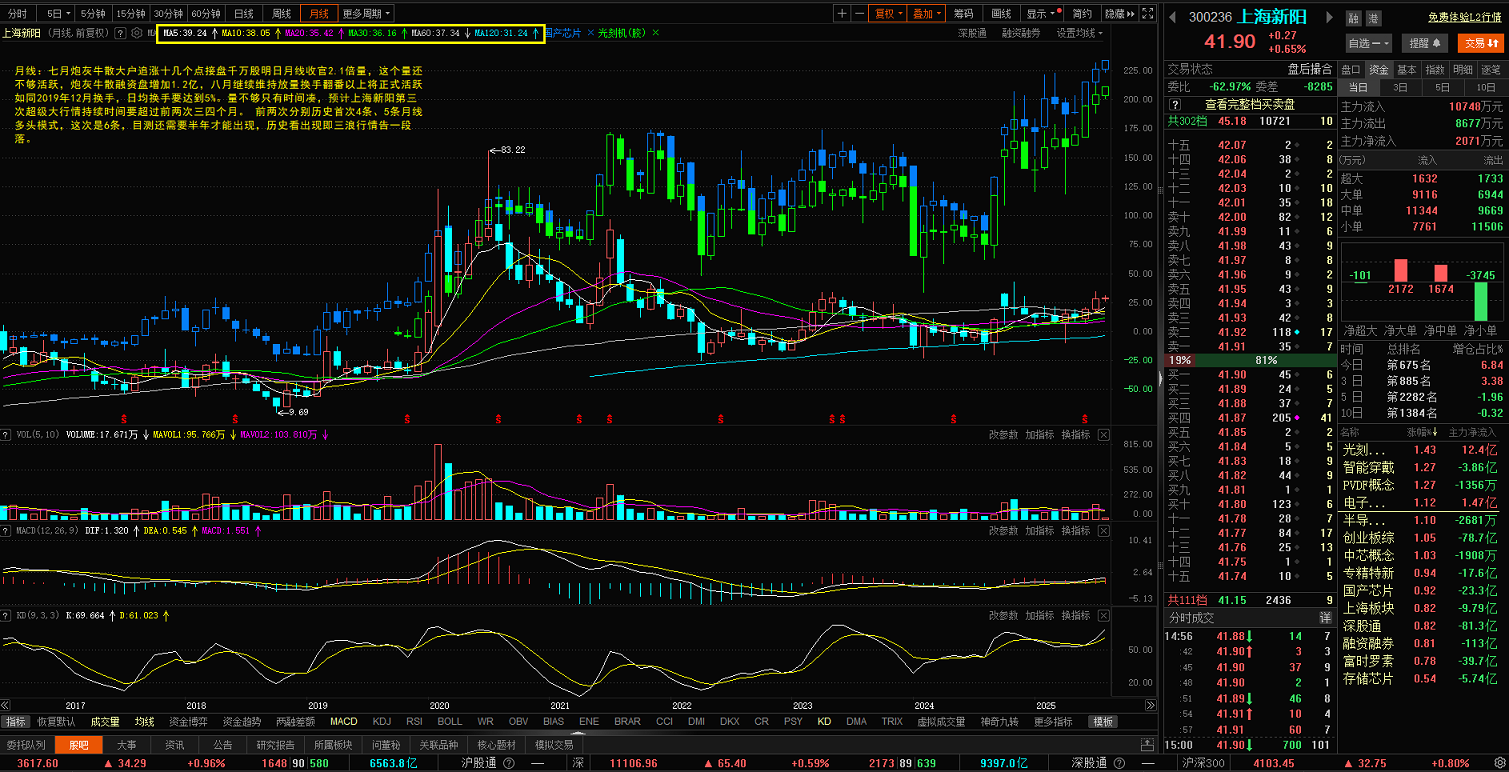Remove the 国产芯片 overlay with X
The width and height of the screenshot is (1509, 772).
(x=590, y=33)
